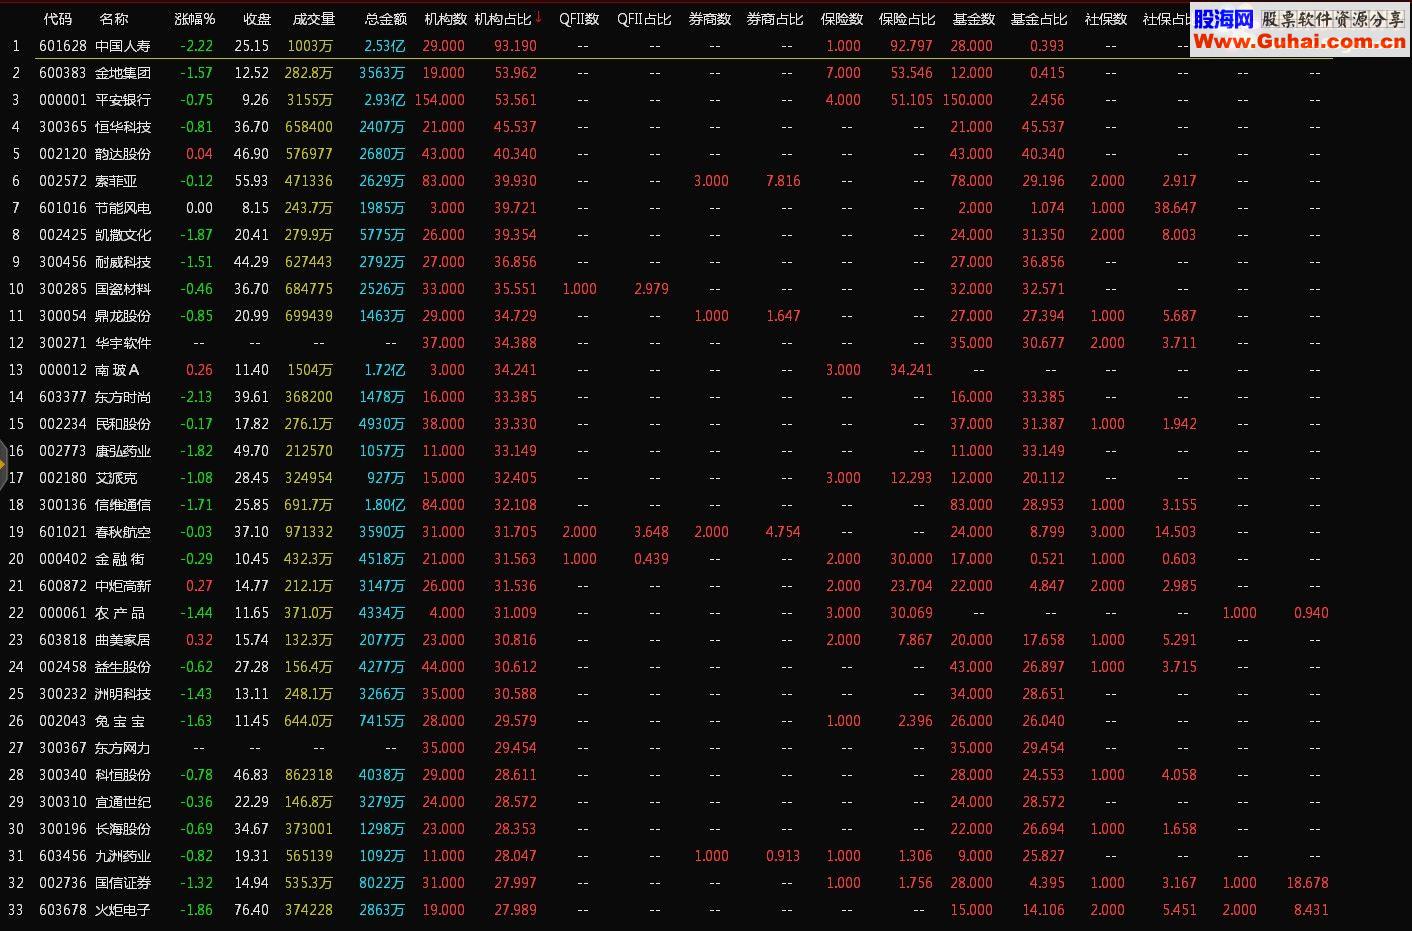This screenshot has width=1412, height=931.
Task: Sort by the QFII数 column header
Action: 580,19
